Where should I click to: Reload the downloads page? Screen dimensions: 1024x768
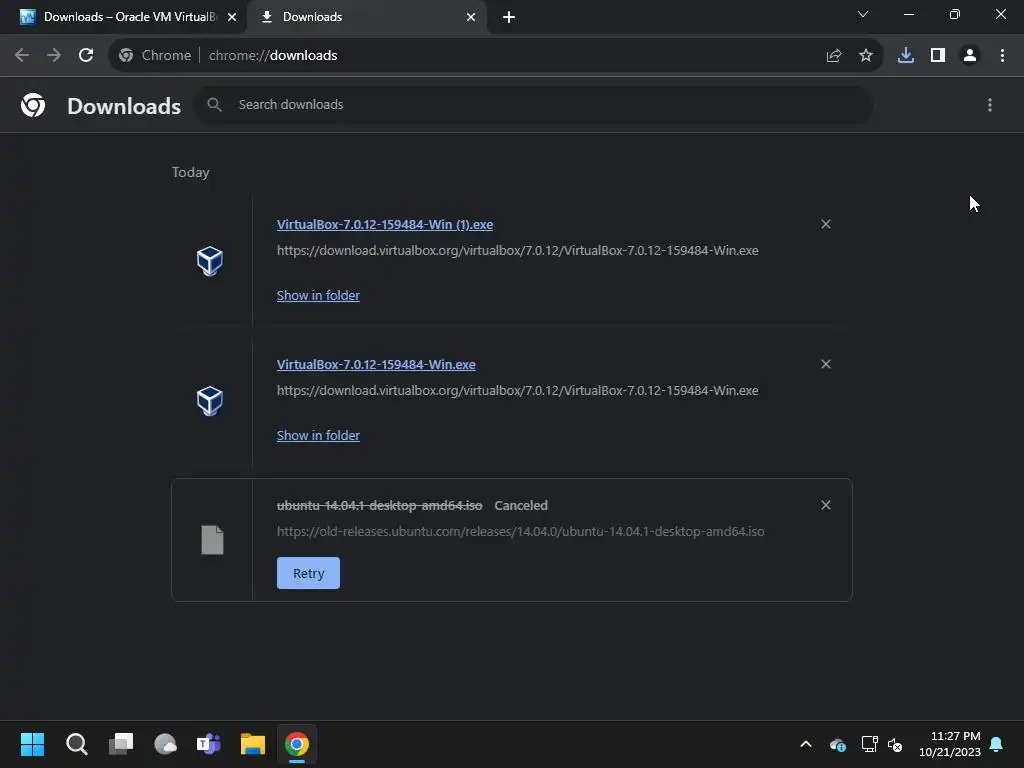(x=86, y=56)
